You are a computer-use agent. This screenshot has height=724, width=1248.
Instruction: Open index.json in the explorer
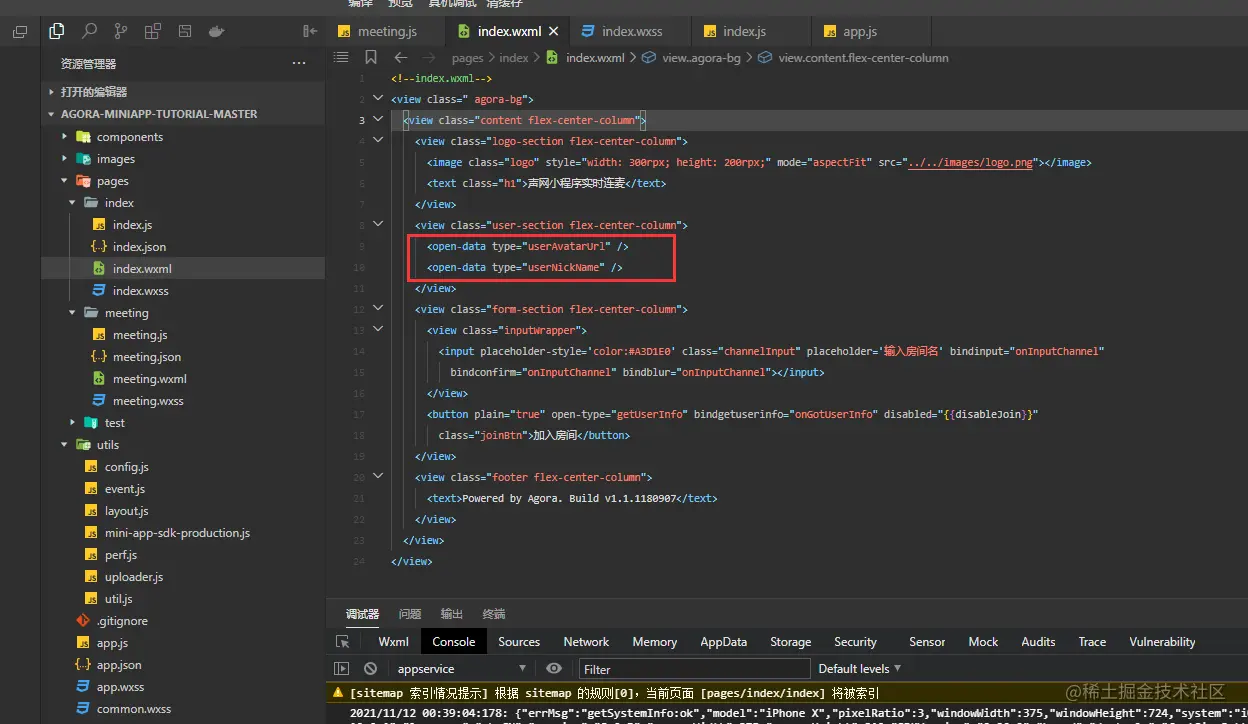pos(183,247)
